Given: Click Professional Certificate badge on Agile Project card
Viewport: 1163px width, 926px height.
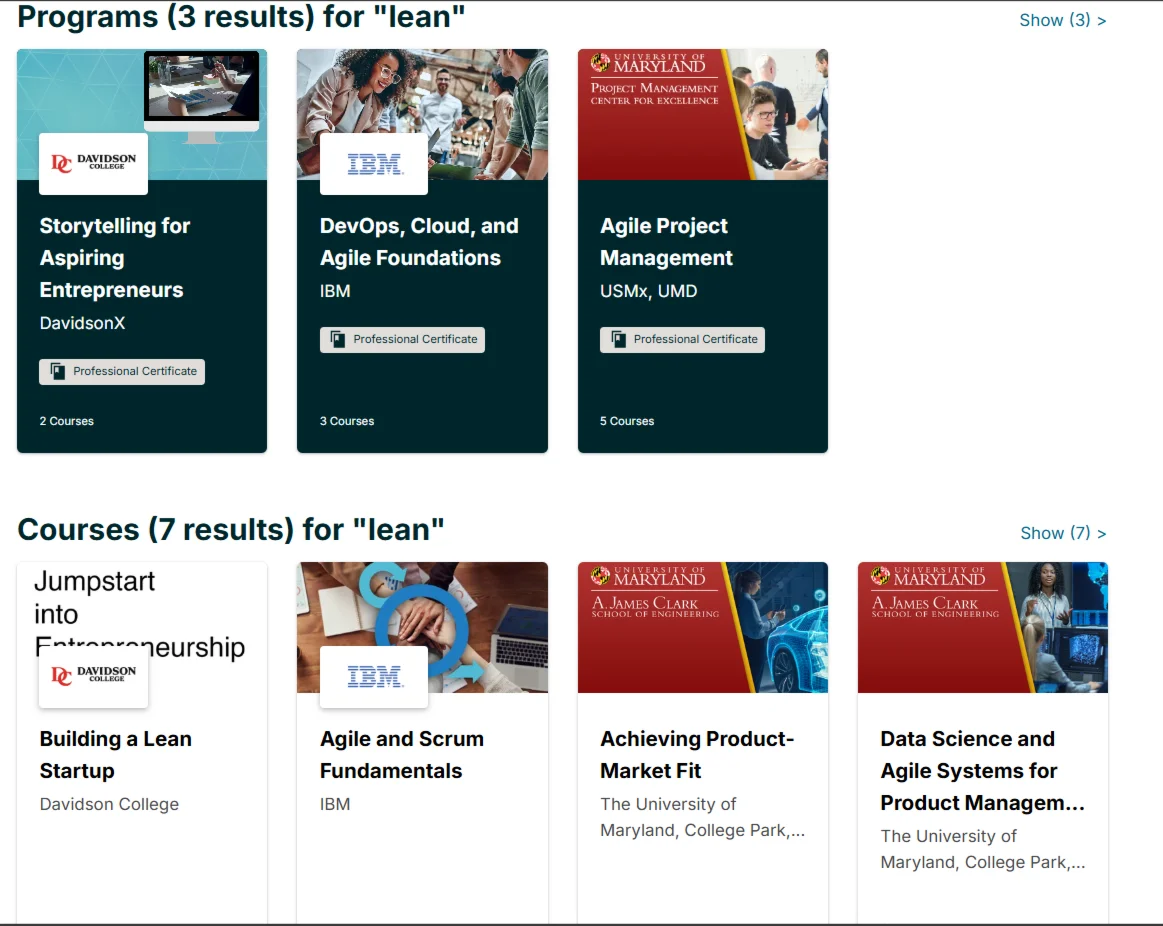Looking at the screenshot, I should point(682,339).
